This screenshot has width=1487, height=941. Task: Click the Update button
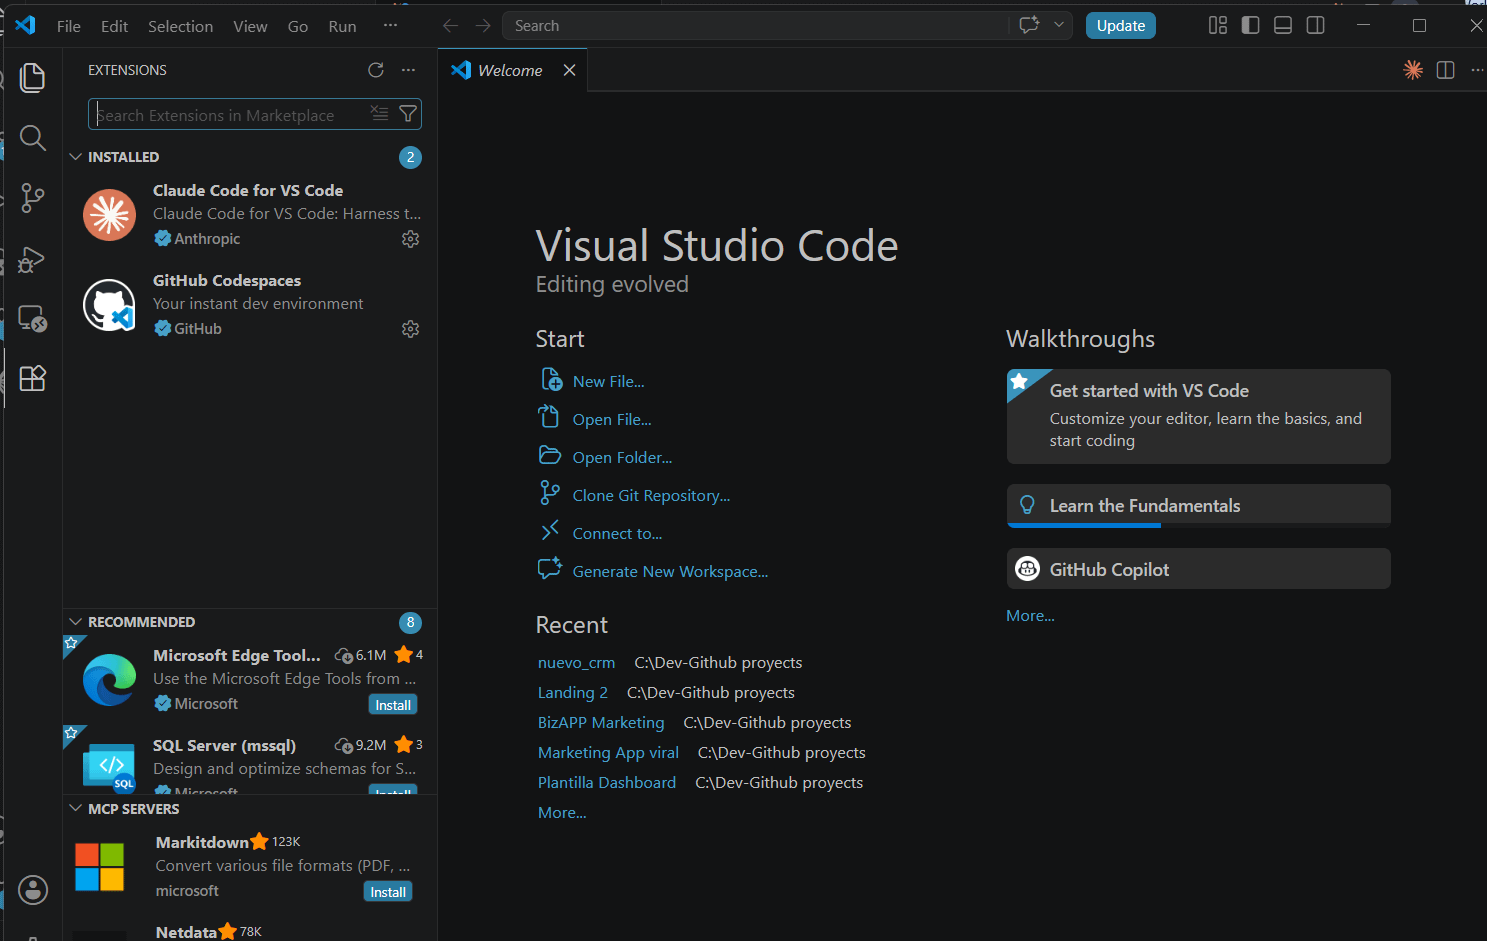tap(1121, 26)
